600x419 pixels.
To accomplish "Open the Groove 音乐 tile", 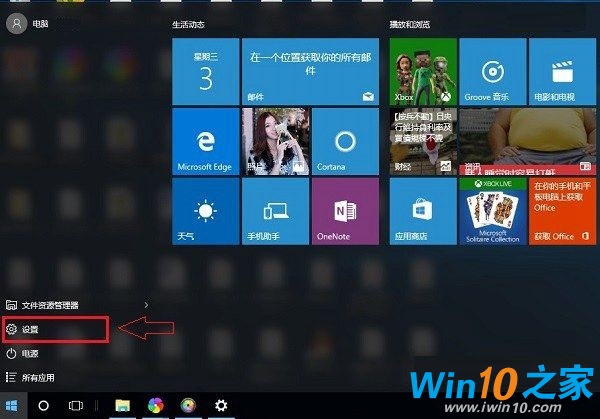I will coord(492,72).
